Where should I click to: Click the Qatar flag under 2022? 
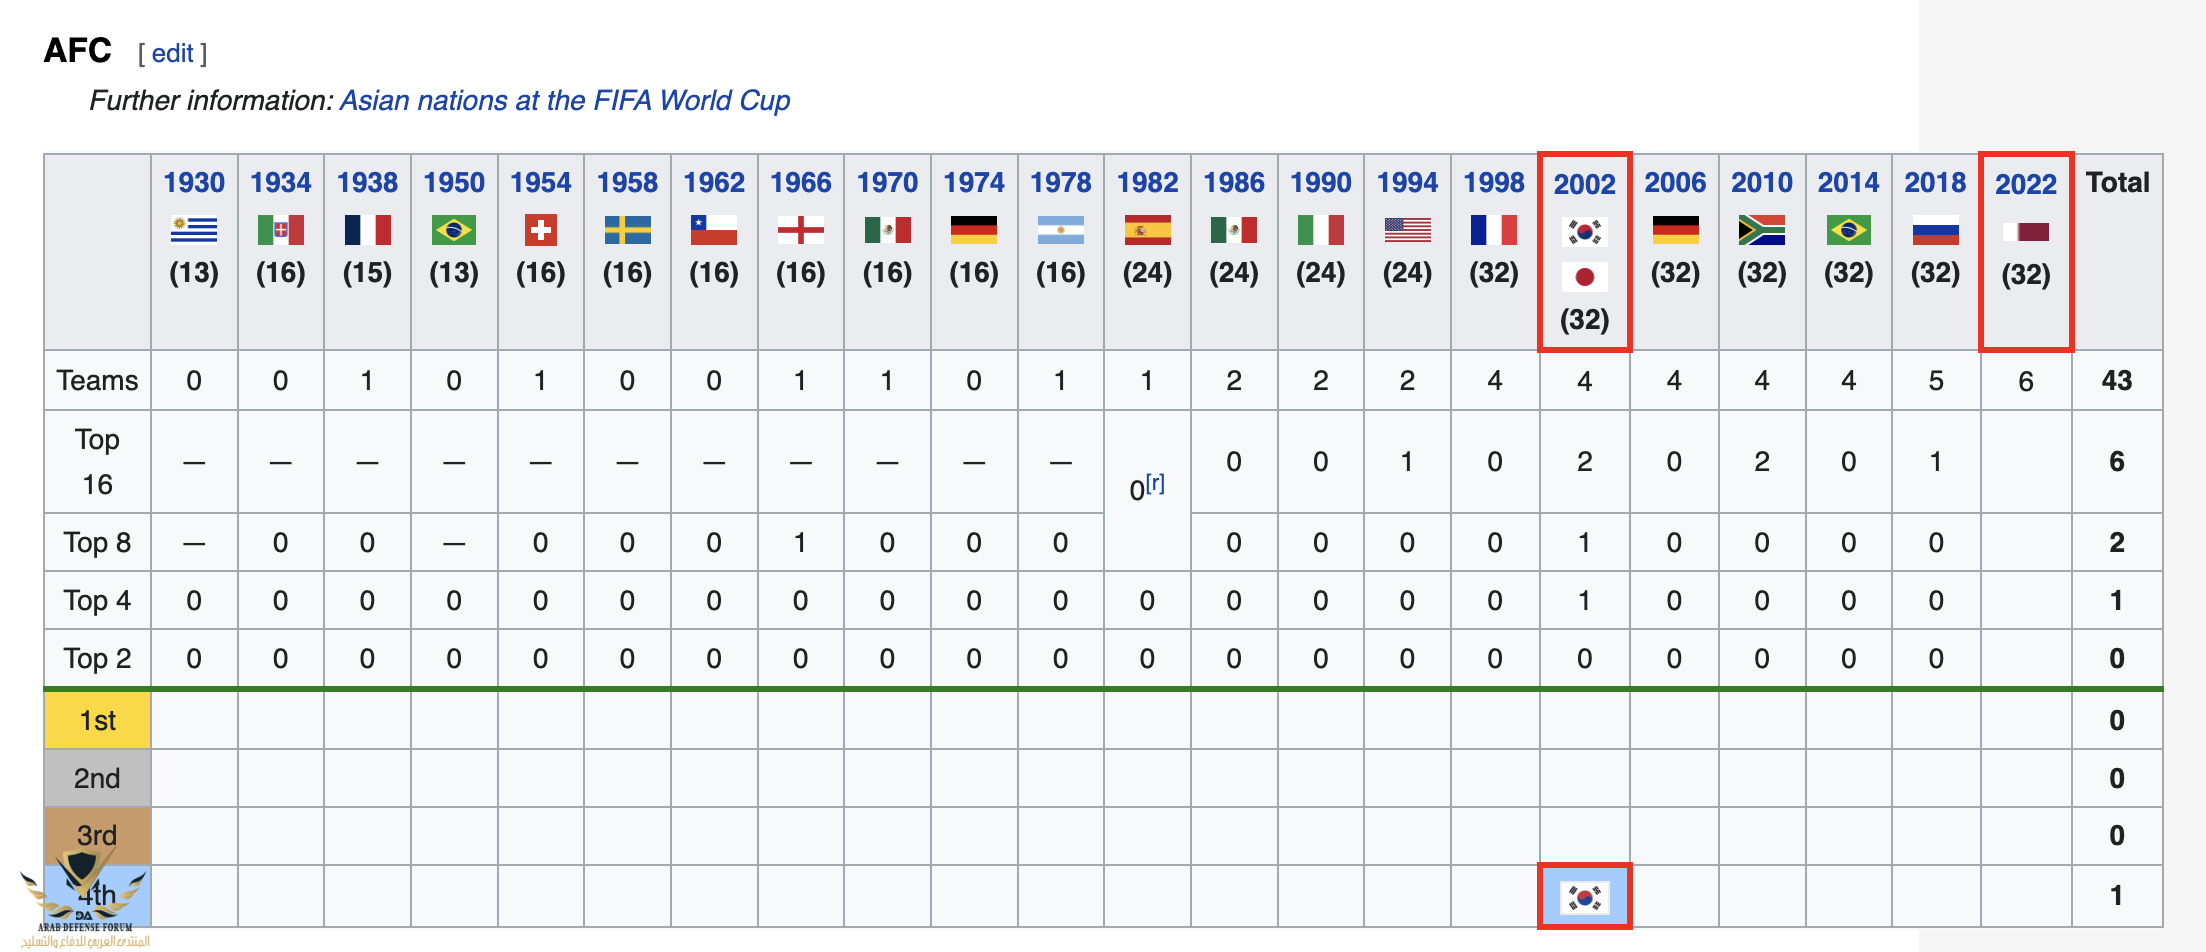pyautogui.click(x=2026, y=232)
